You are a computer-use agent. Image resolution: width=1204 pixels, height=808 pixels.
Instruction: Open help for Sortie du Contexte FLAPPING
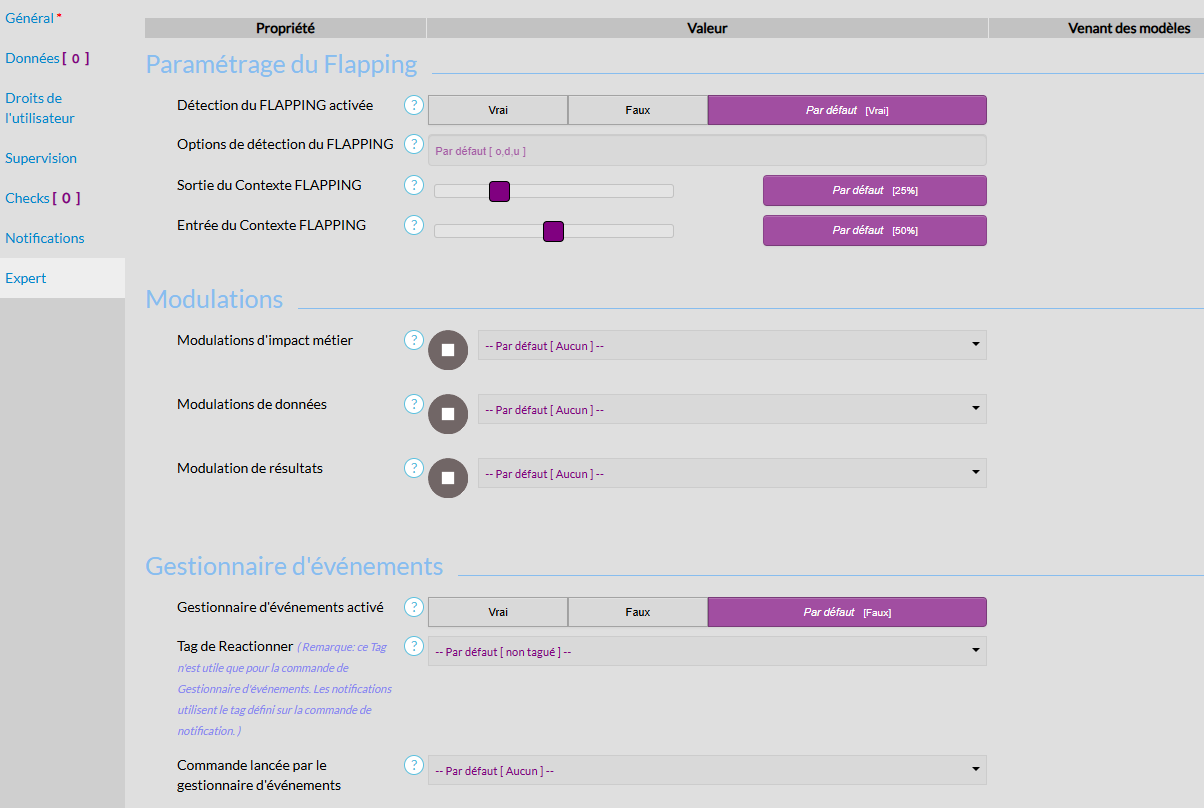click(x=414, y=185)
